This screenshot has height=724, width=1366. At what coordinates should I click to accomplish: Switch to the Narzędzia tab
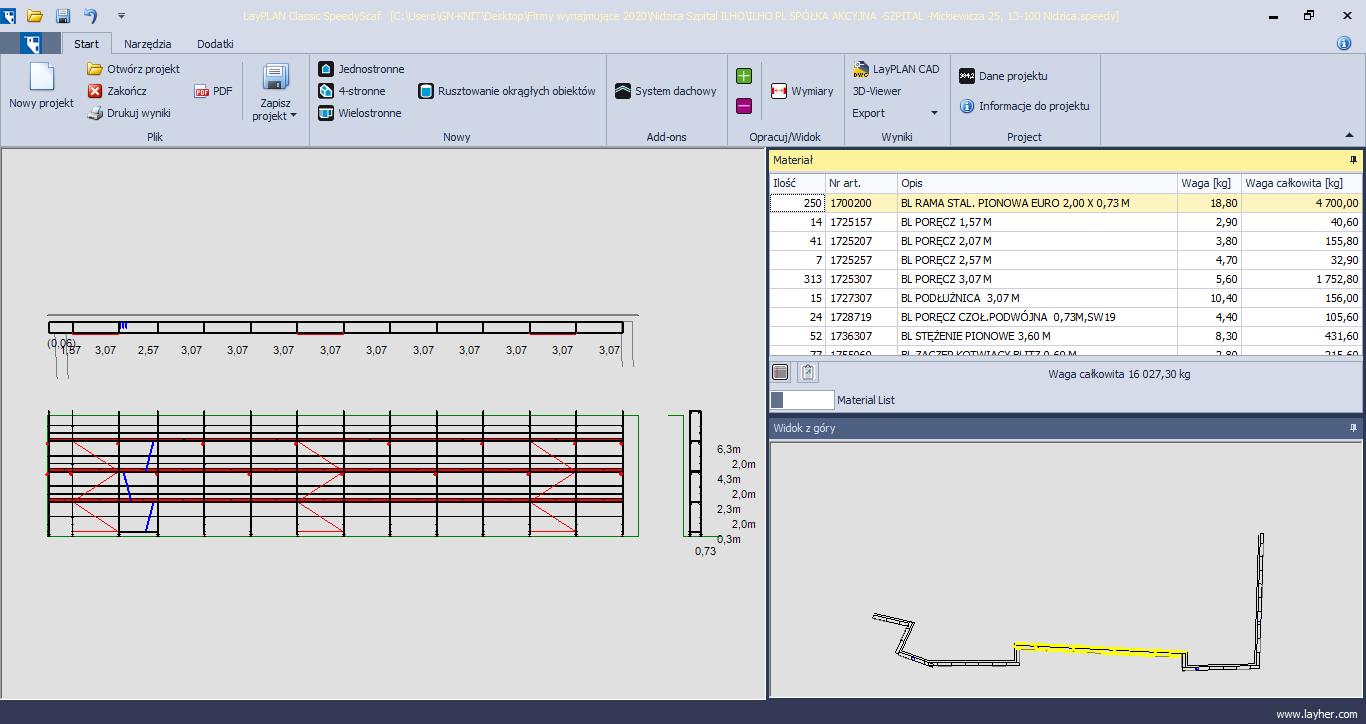147,44
